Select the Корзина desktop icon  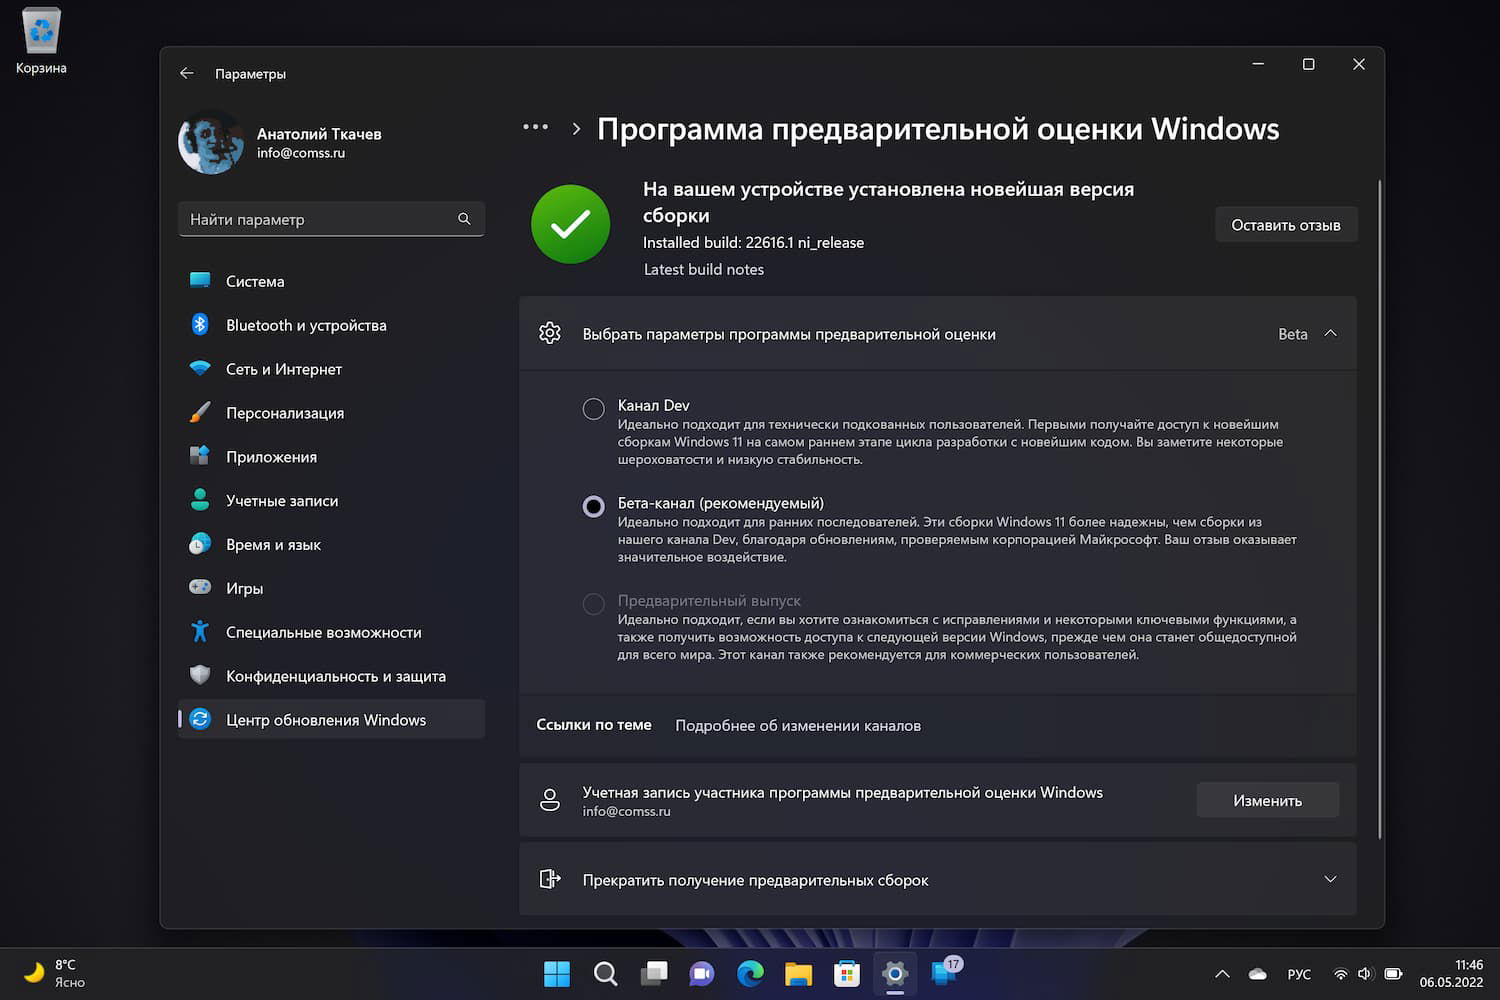(x=41, y=42)
